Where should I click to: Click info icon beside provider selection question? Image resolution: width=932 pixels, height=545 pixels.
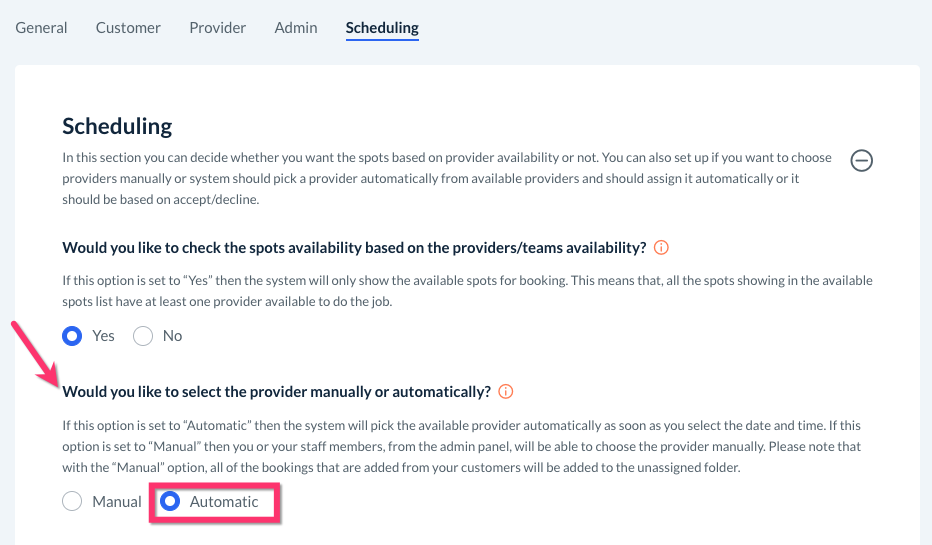pyautogui.click(x=506, y=391)
